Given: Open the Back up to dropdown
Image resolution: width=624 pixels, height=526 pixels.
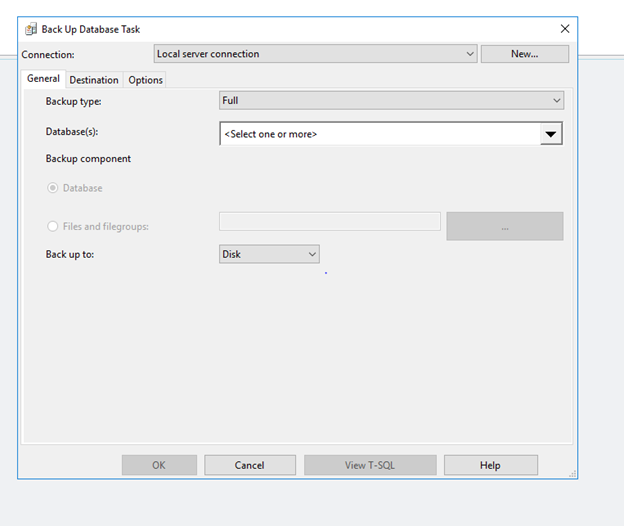Looking at the screenshot, I should point(269,254).
